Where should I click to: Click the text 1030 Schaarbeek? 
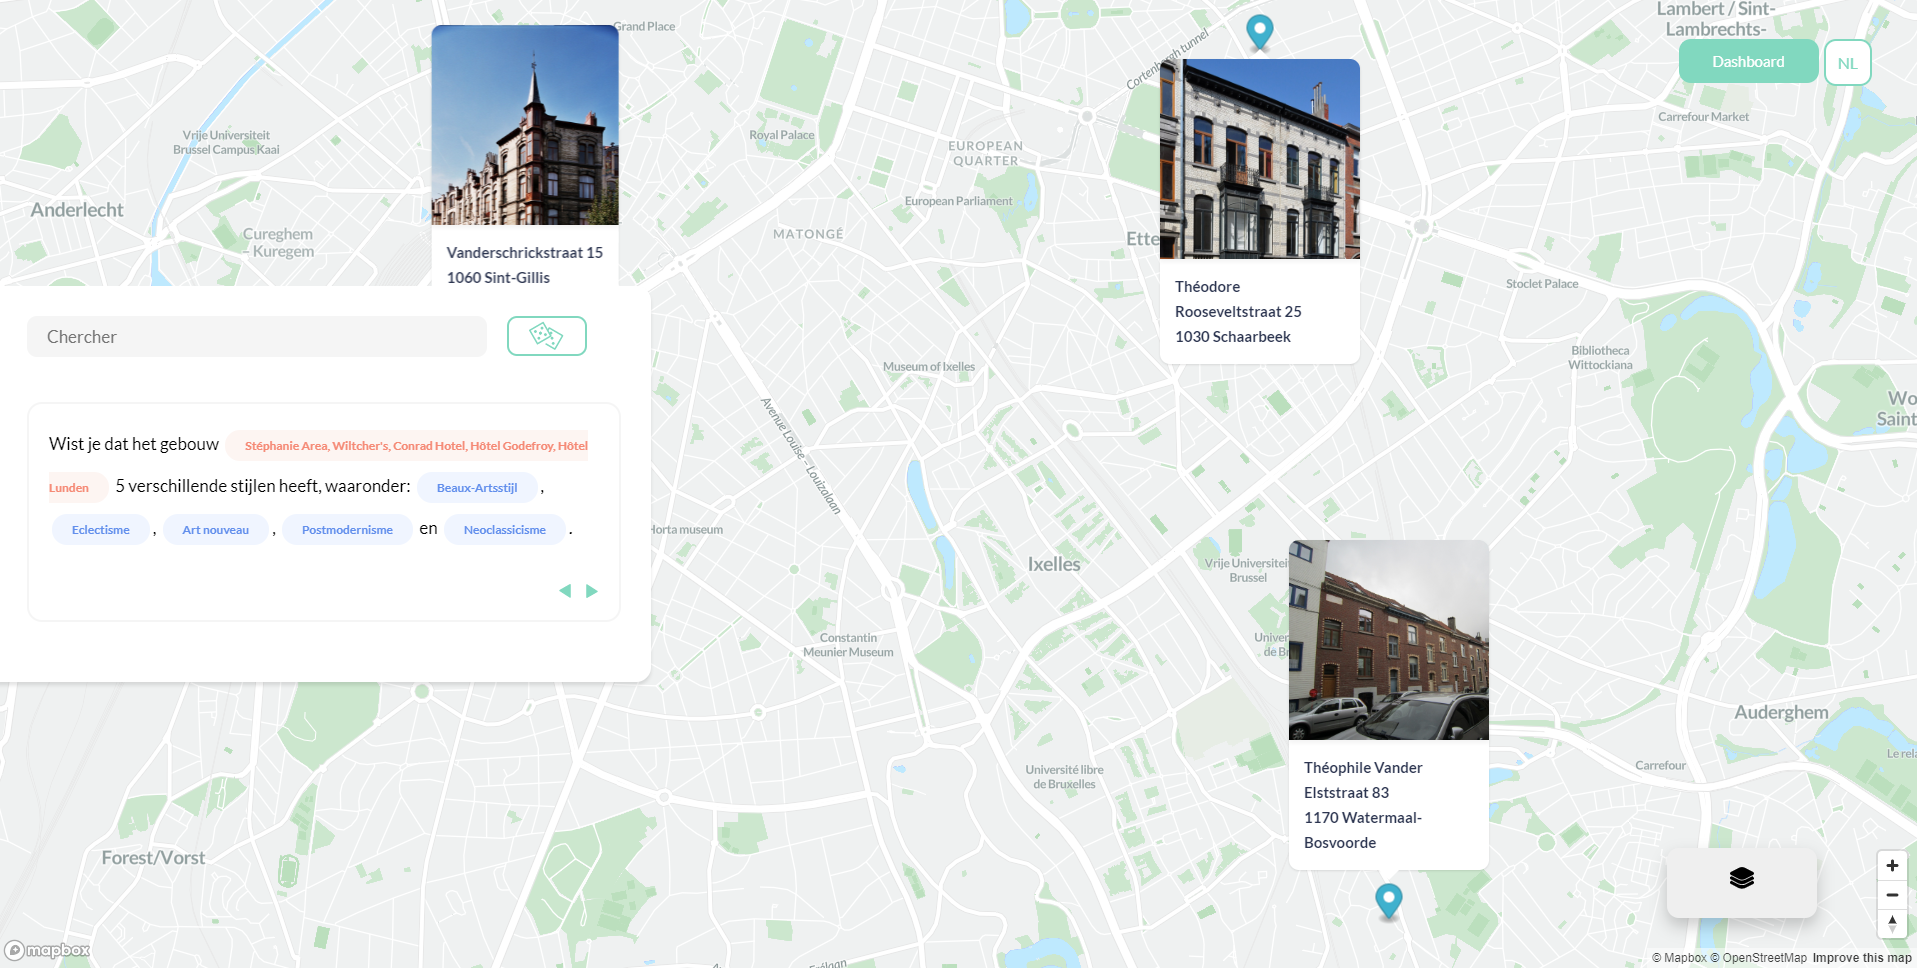1233,337
